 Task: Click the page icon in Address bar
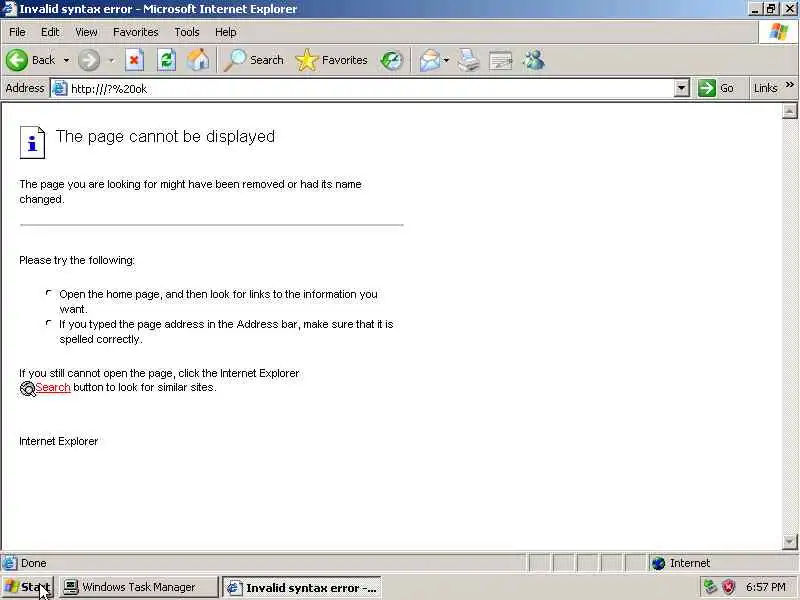pos(60,88)
